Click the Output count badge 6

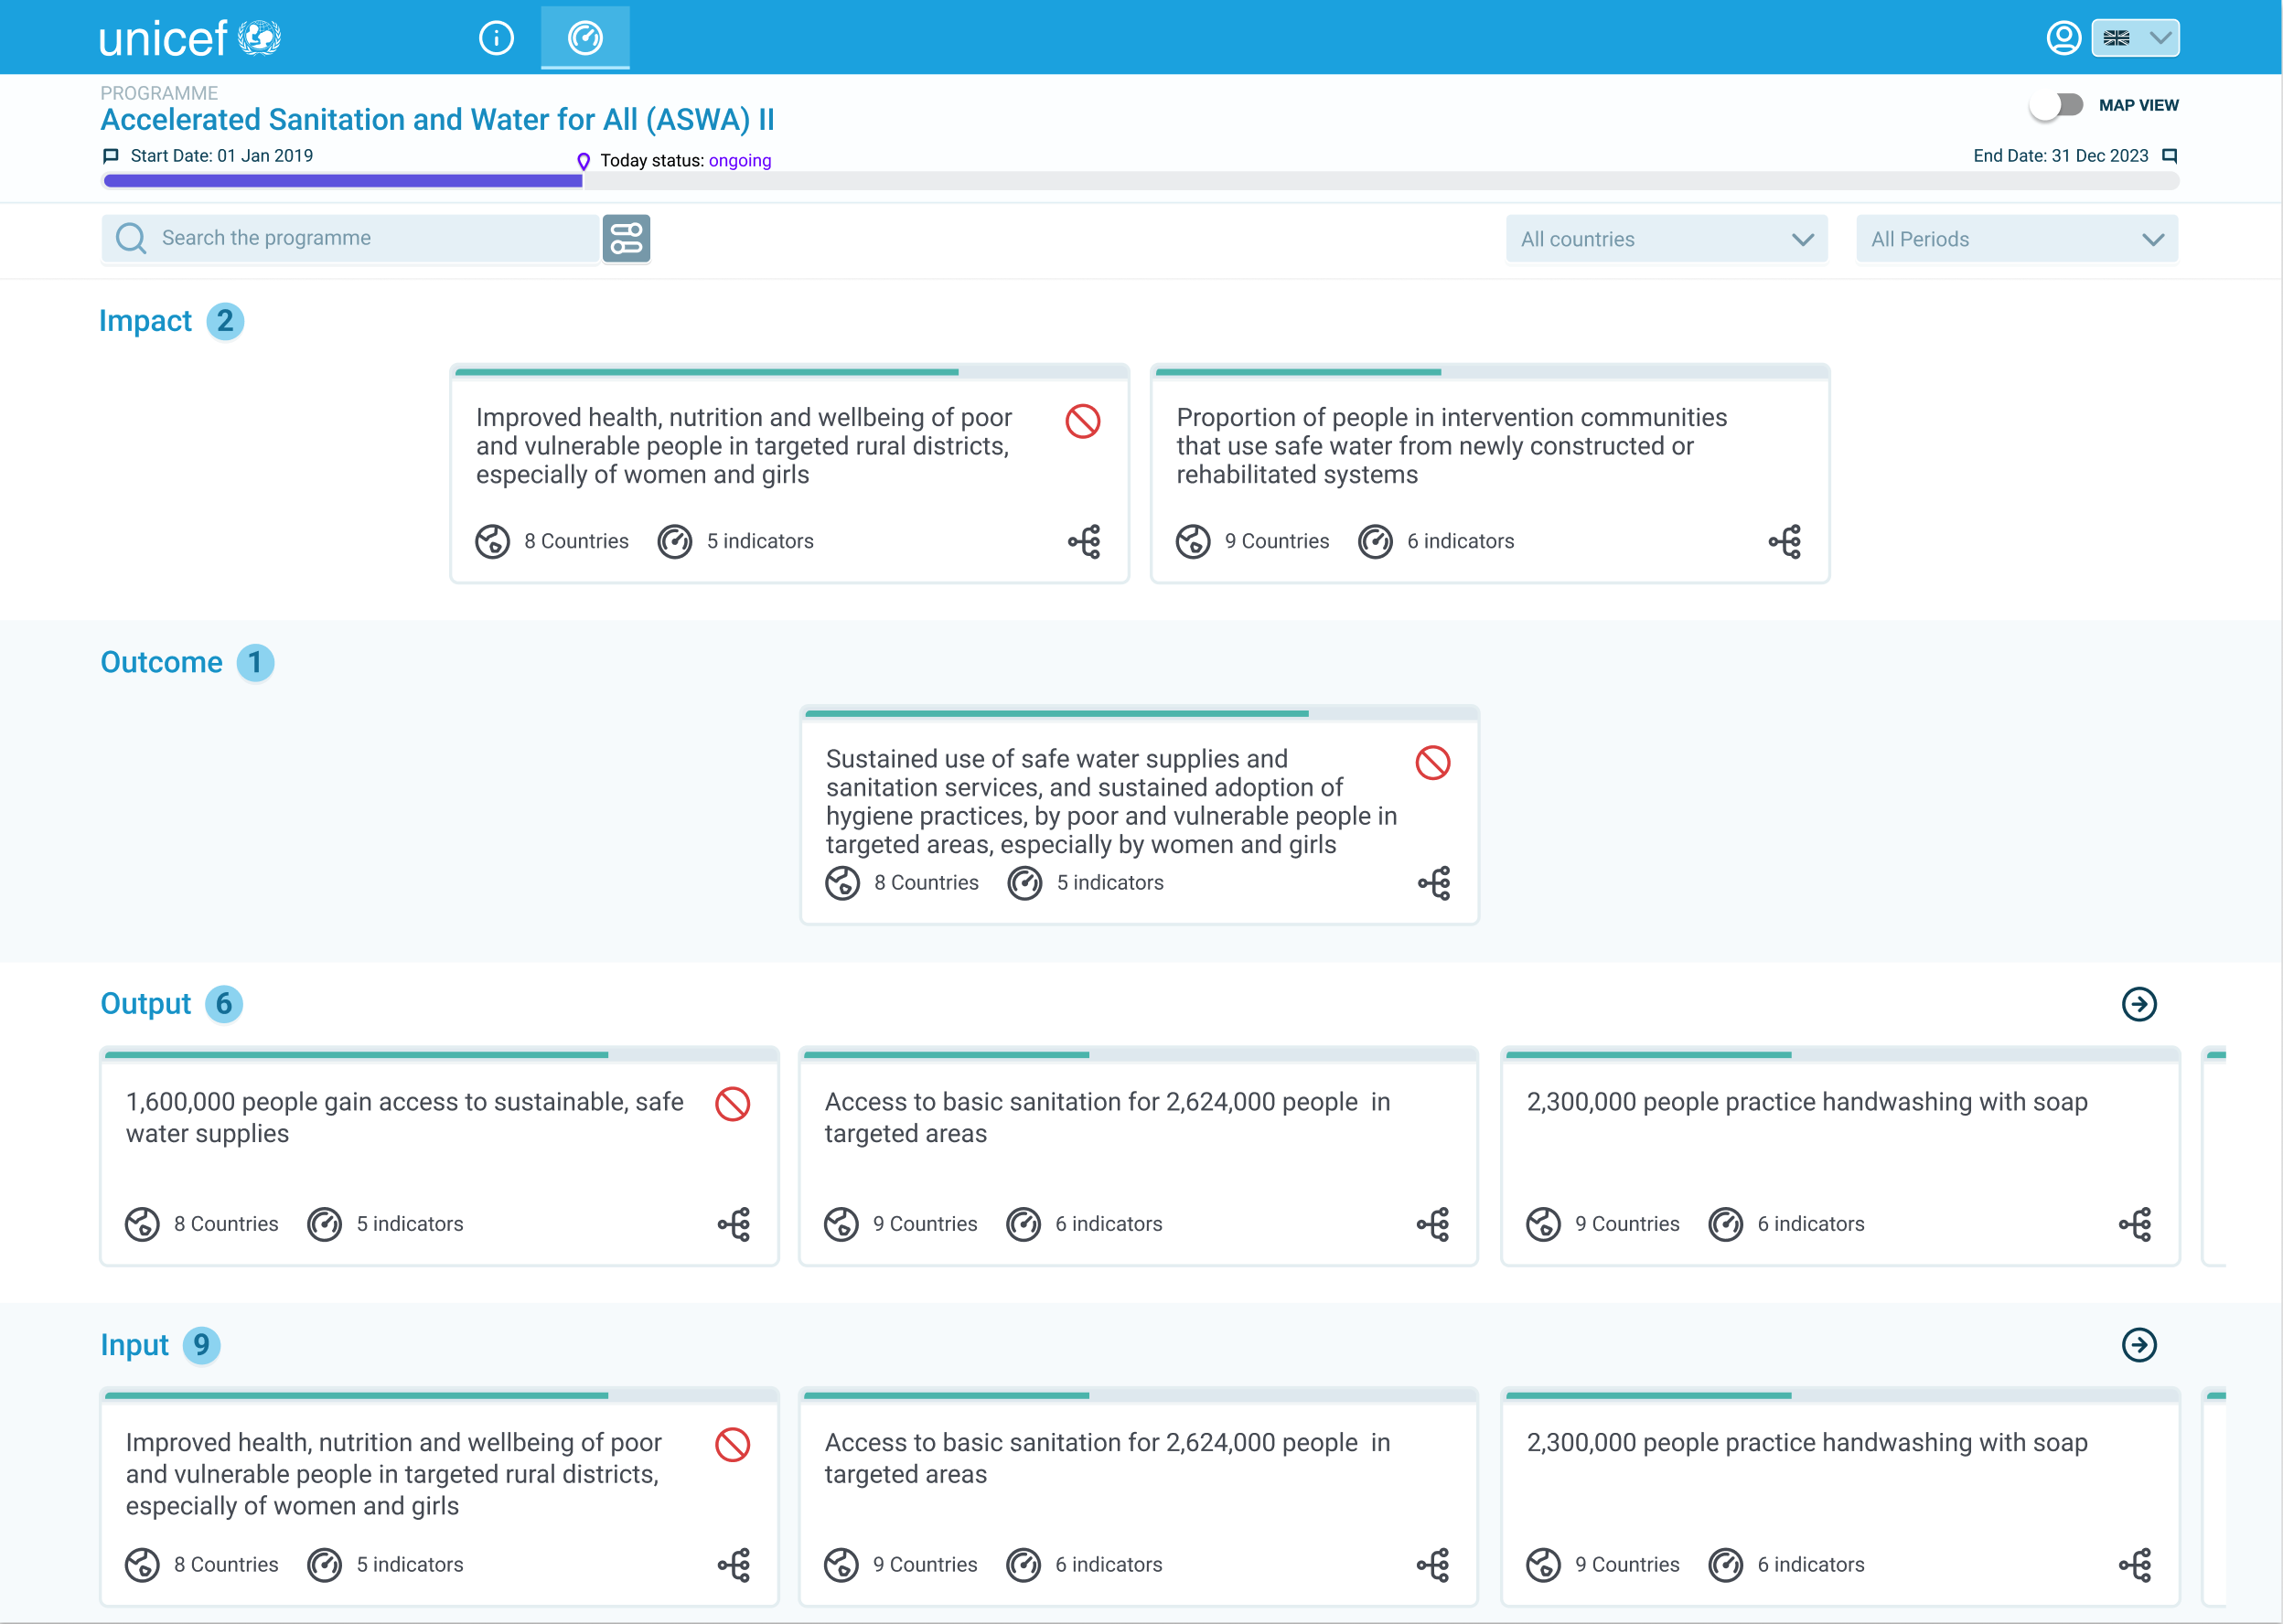224,1003
